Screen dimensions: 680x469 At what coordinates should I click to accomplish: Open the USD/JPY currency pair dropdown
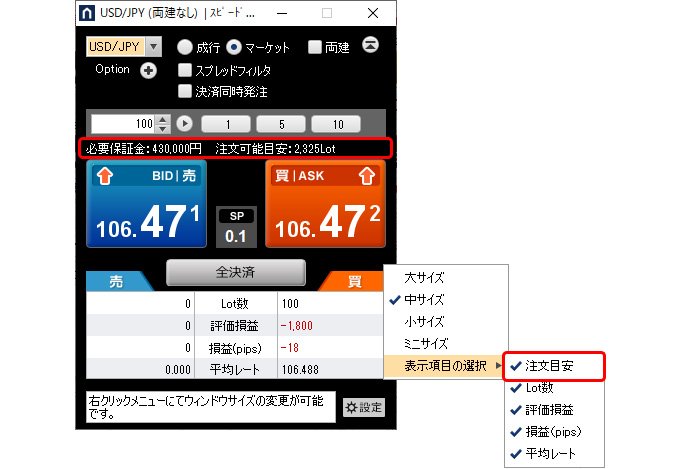(x=153, y=46)
